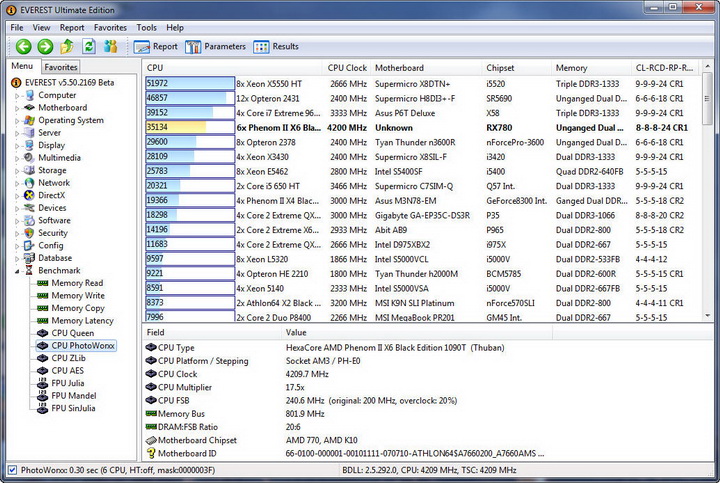Open the Memory Latency benchmark
The height and width of the screenshot is (483, 720).
point(75,320)
